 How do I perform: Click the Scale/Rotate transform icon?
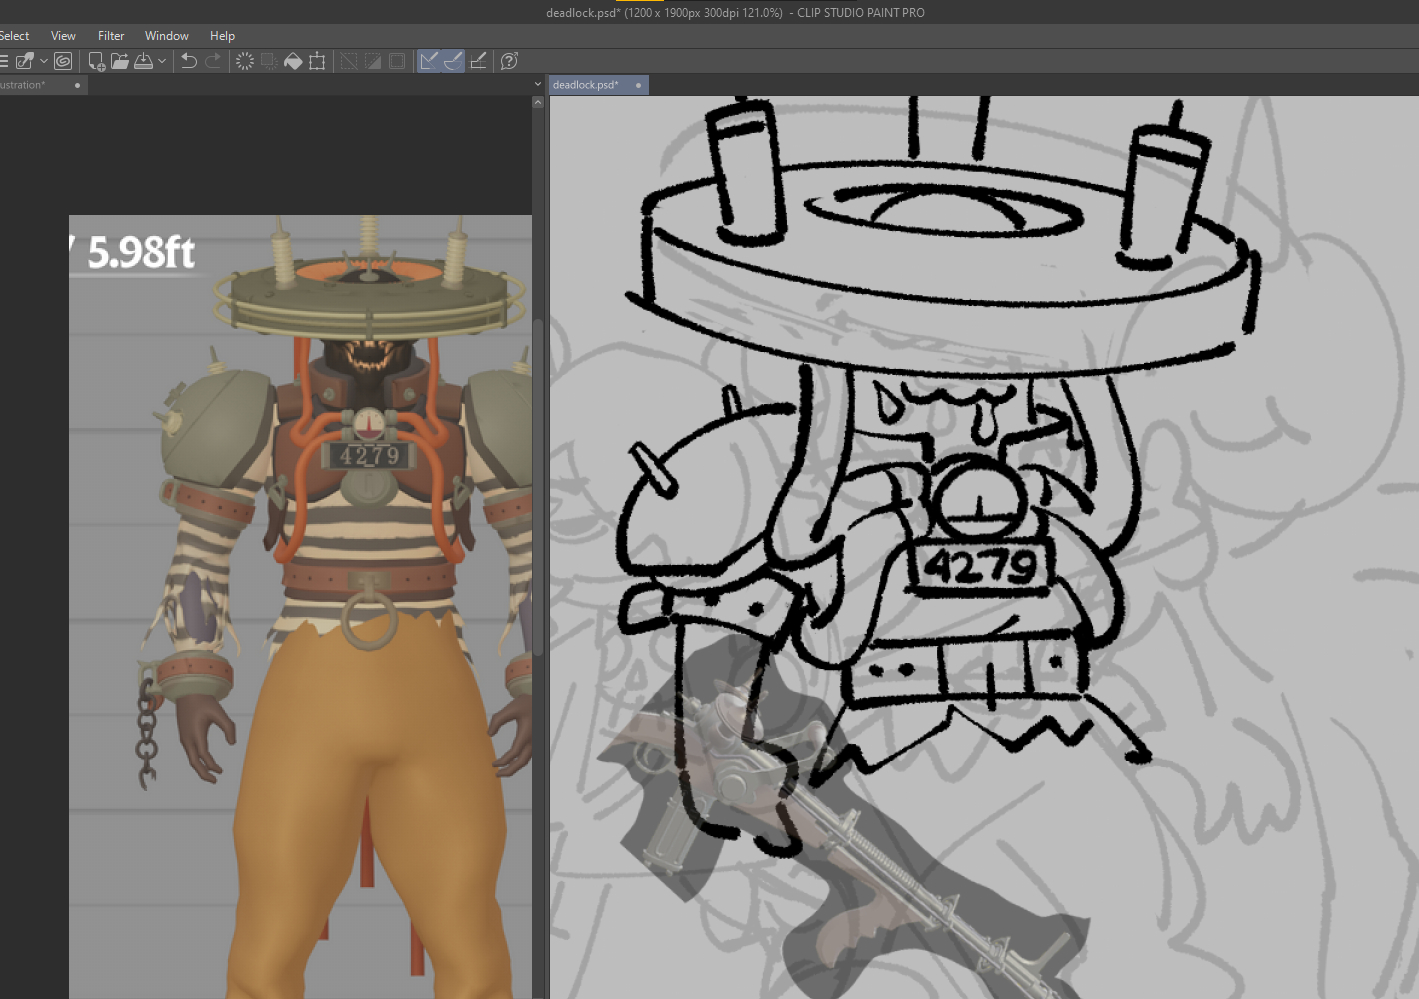point(317,61)
